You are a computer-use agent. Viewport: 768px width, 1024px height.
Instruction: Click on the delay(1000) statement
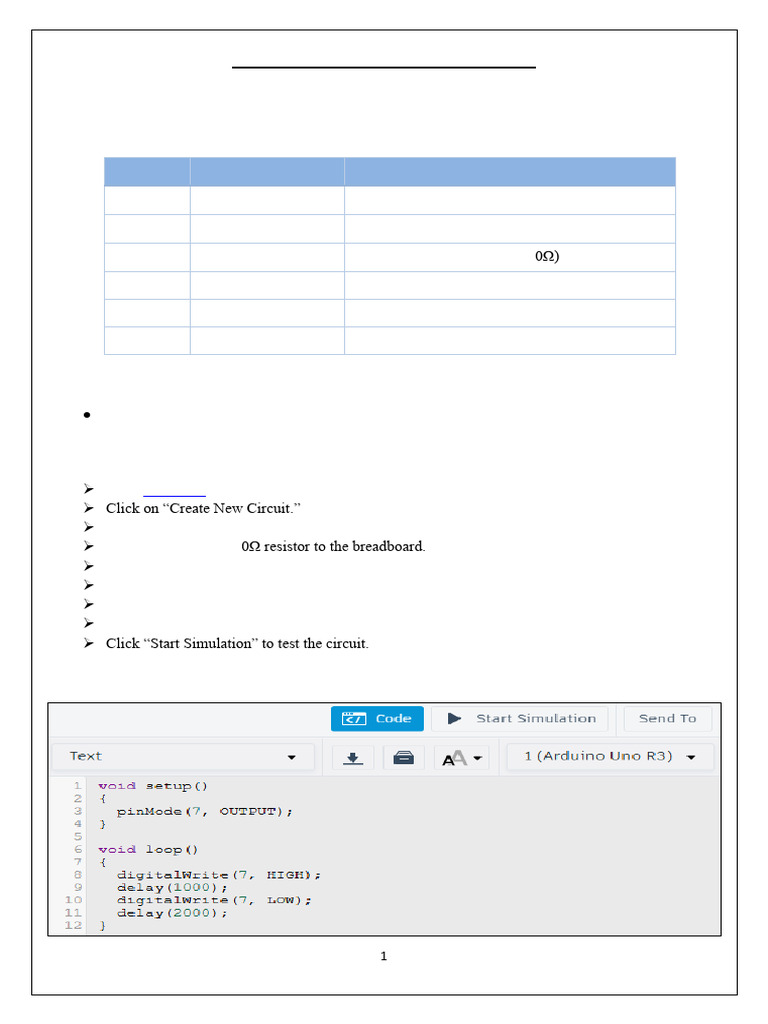click(x=172, y=887)
